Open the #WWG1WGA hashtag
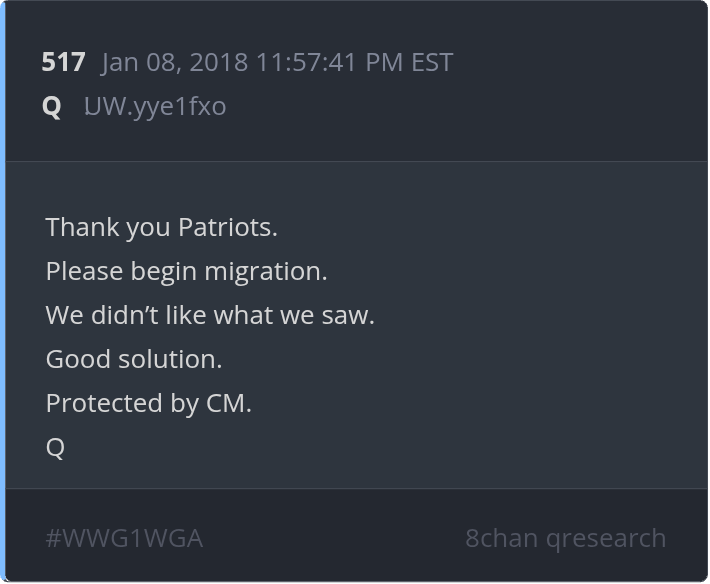This screenshot has height=584, width=710. pyautogui.click(x=124, y=538)
